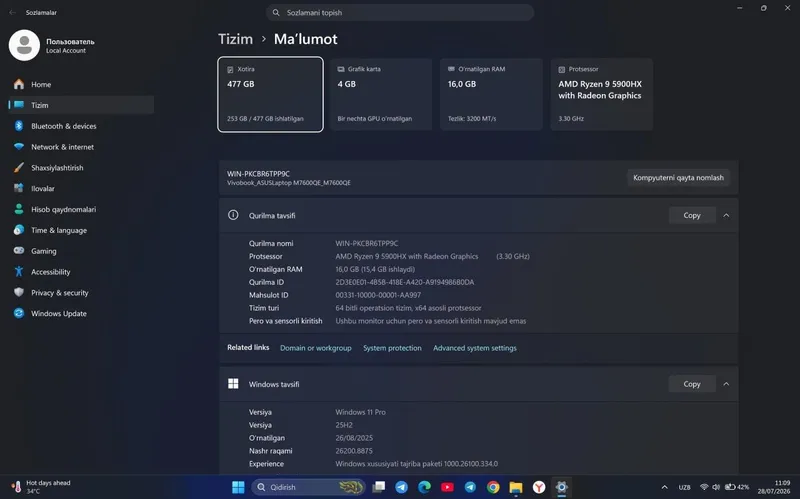The height and width of the screenshot is (499, 800).
Task: Open Ilovalar apps settings
Action: coord(82,189)
